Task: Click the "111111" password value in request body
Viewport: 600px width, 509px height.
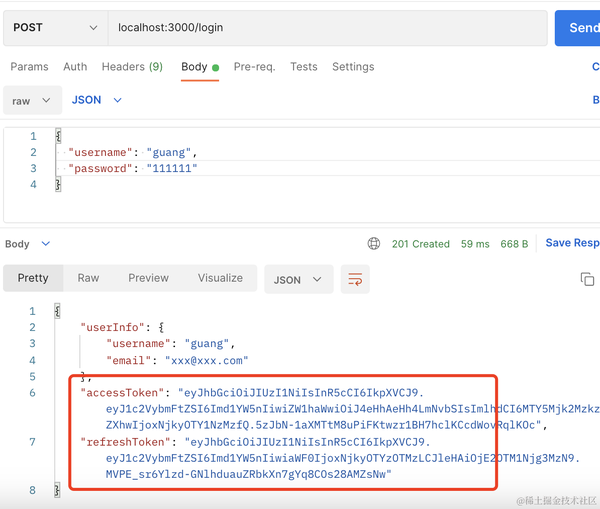Action: coord(172,168)
